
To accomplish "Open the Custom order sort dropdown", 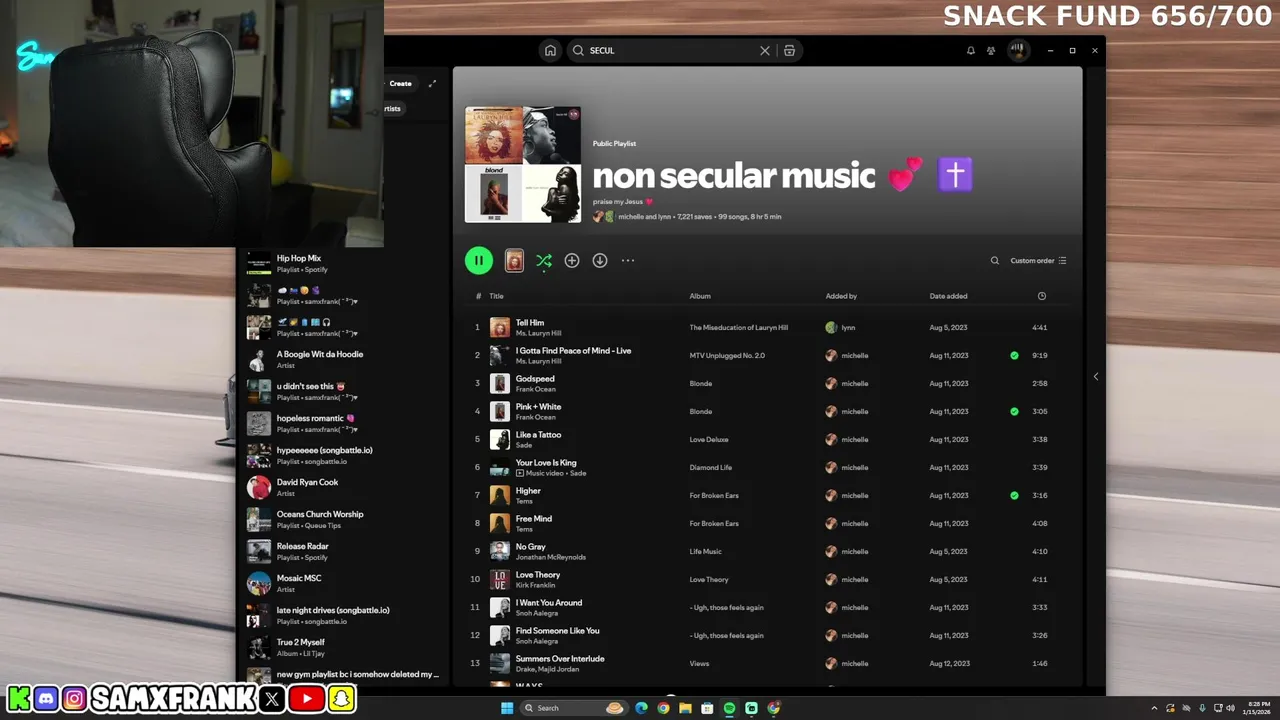I will [1038, 261].
